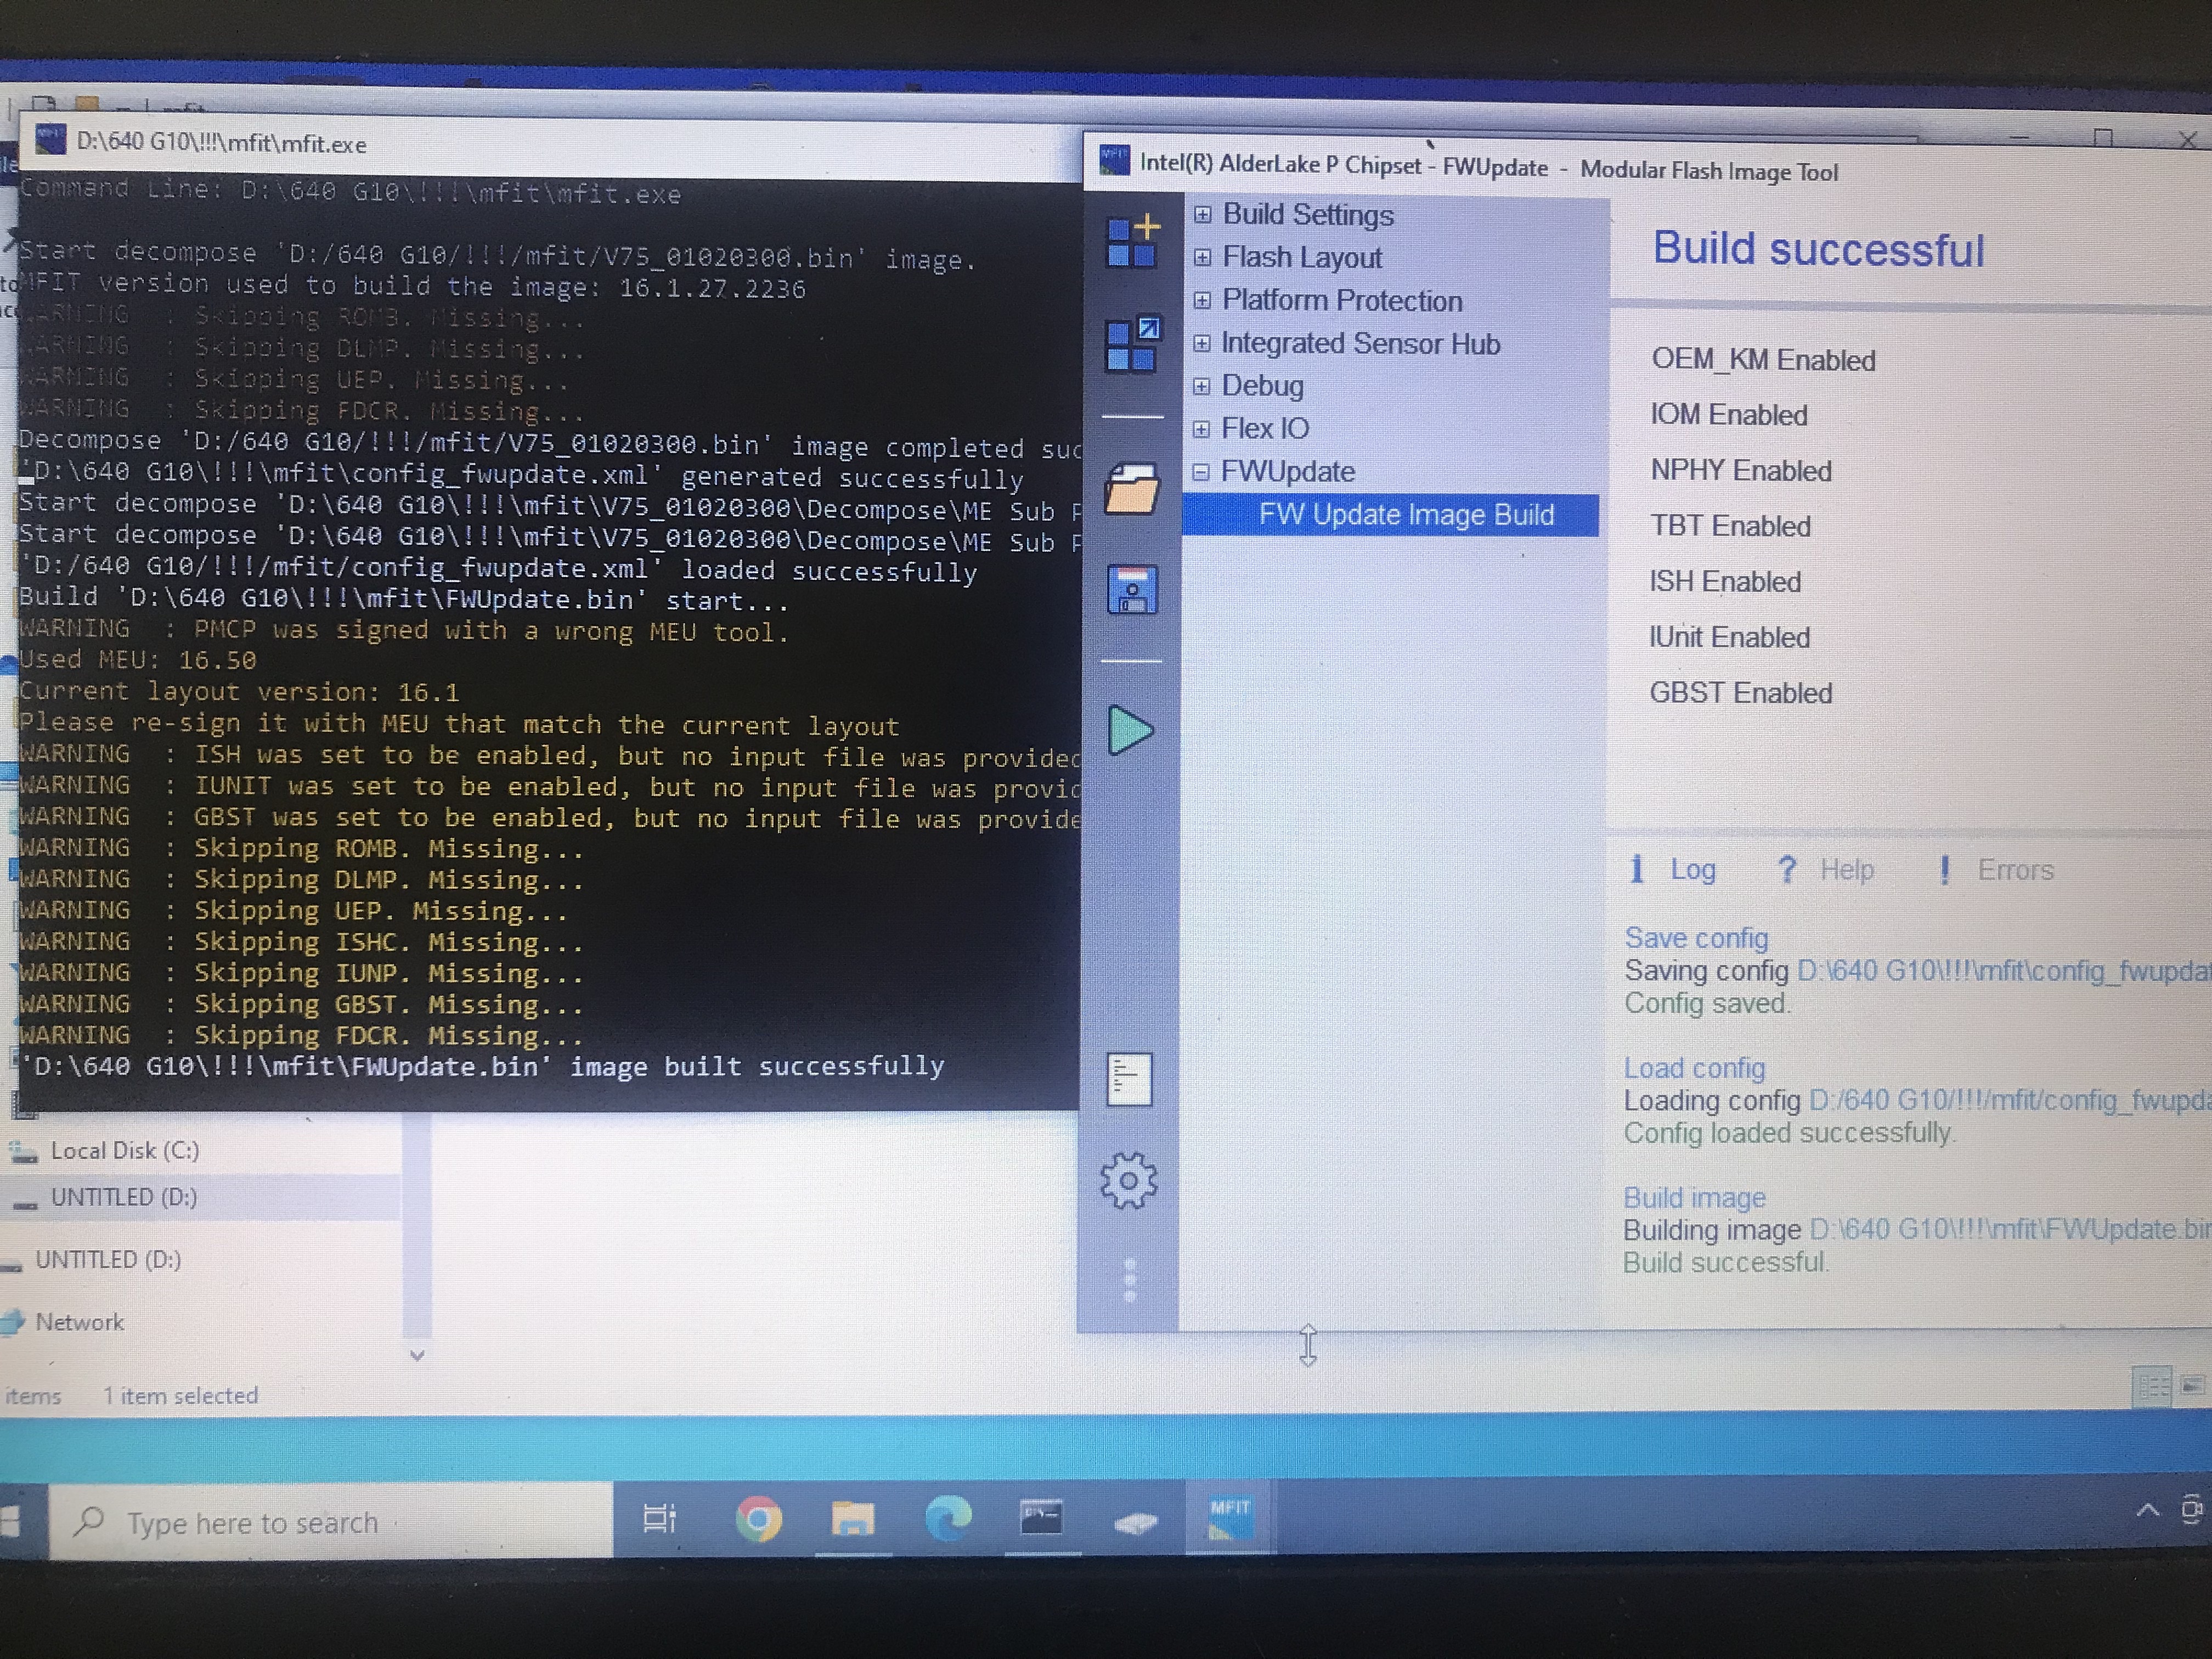The image size is (2212, 1659).
Task: Select Local Disk (C:) in Explorer
Action: click(x=124, y=1151)
